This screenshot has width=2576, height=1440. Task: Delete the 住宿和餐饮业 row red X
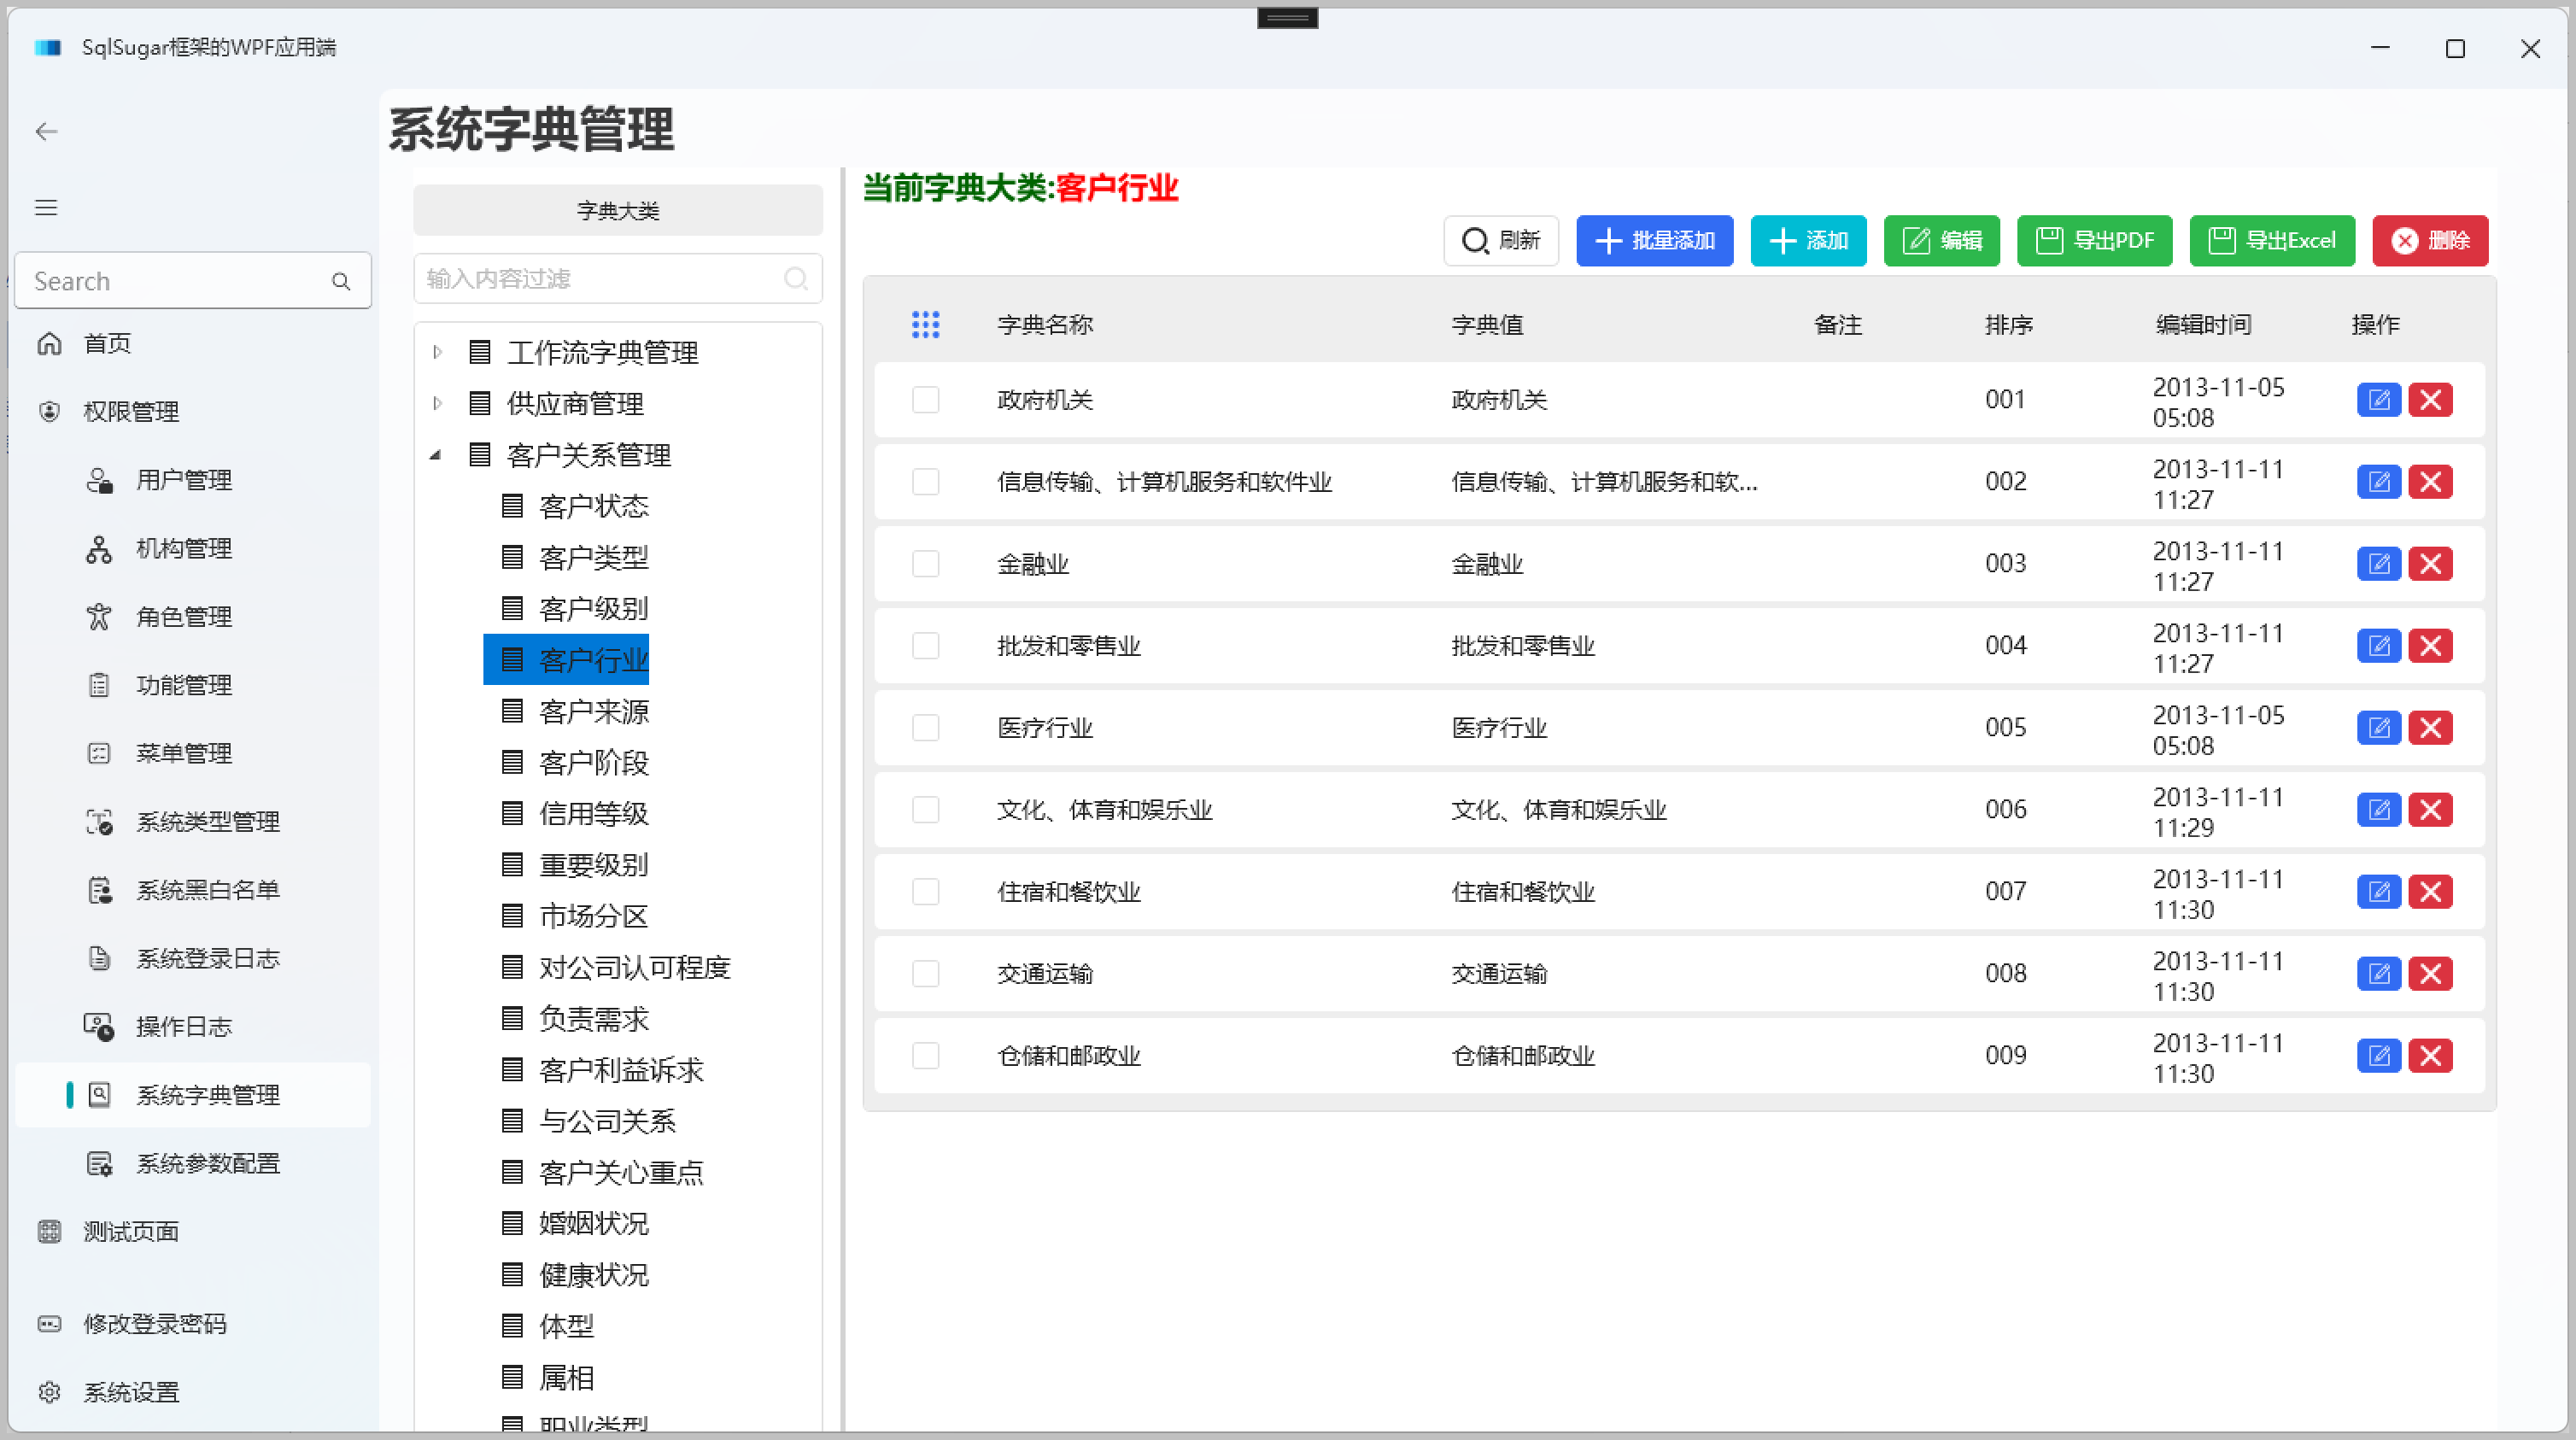[2430, 892]
